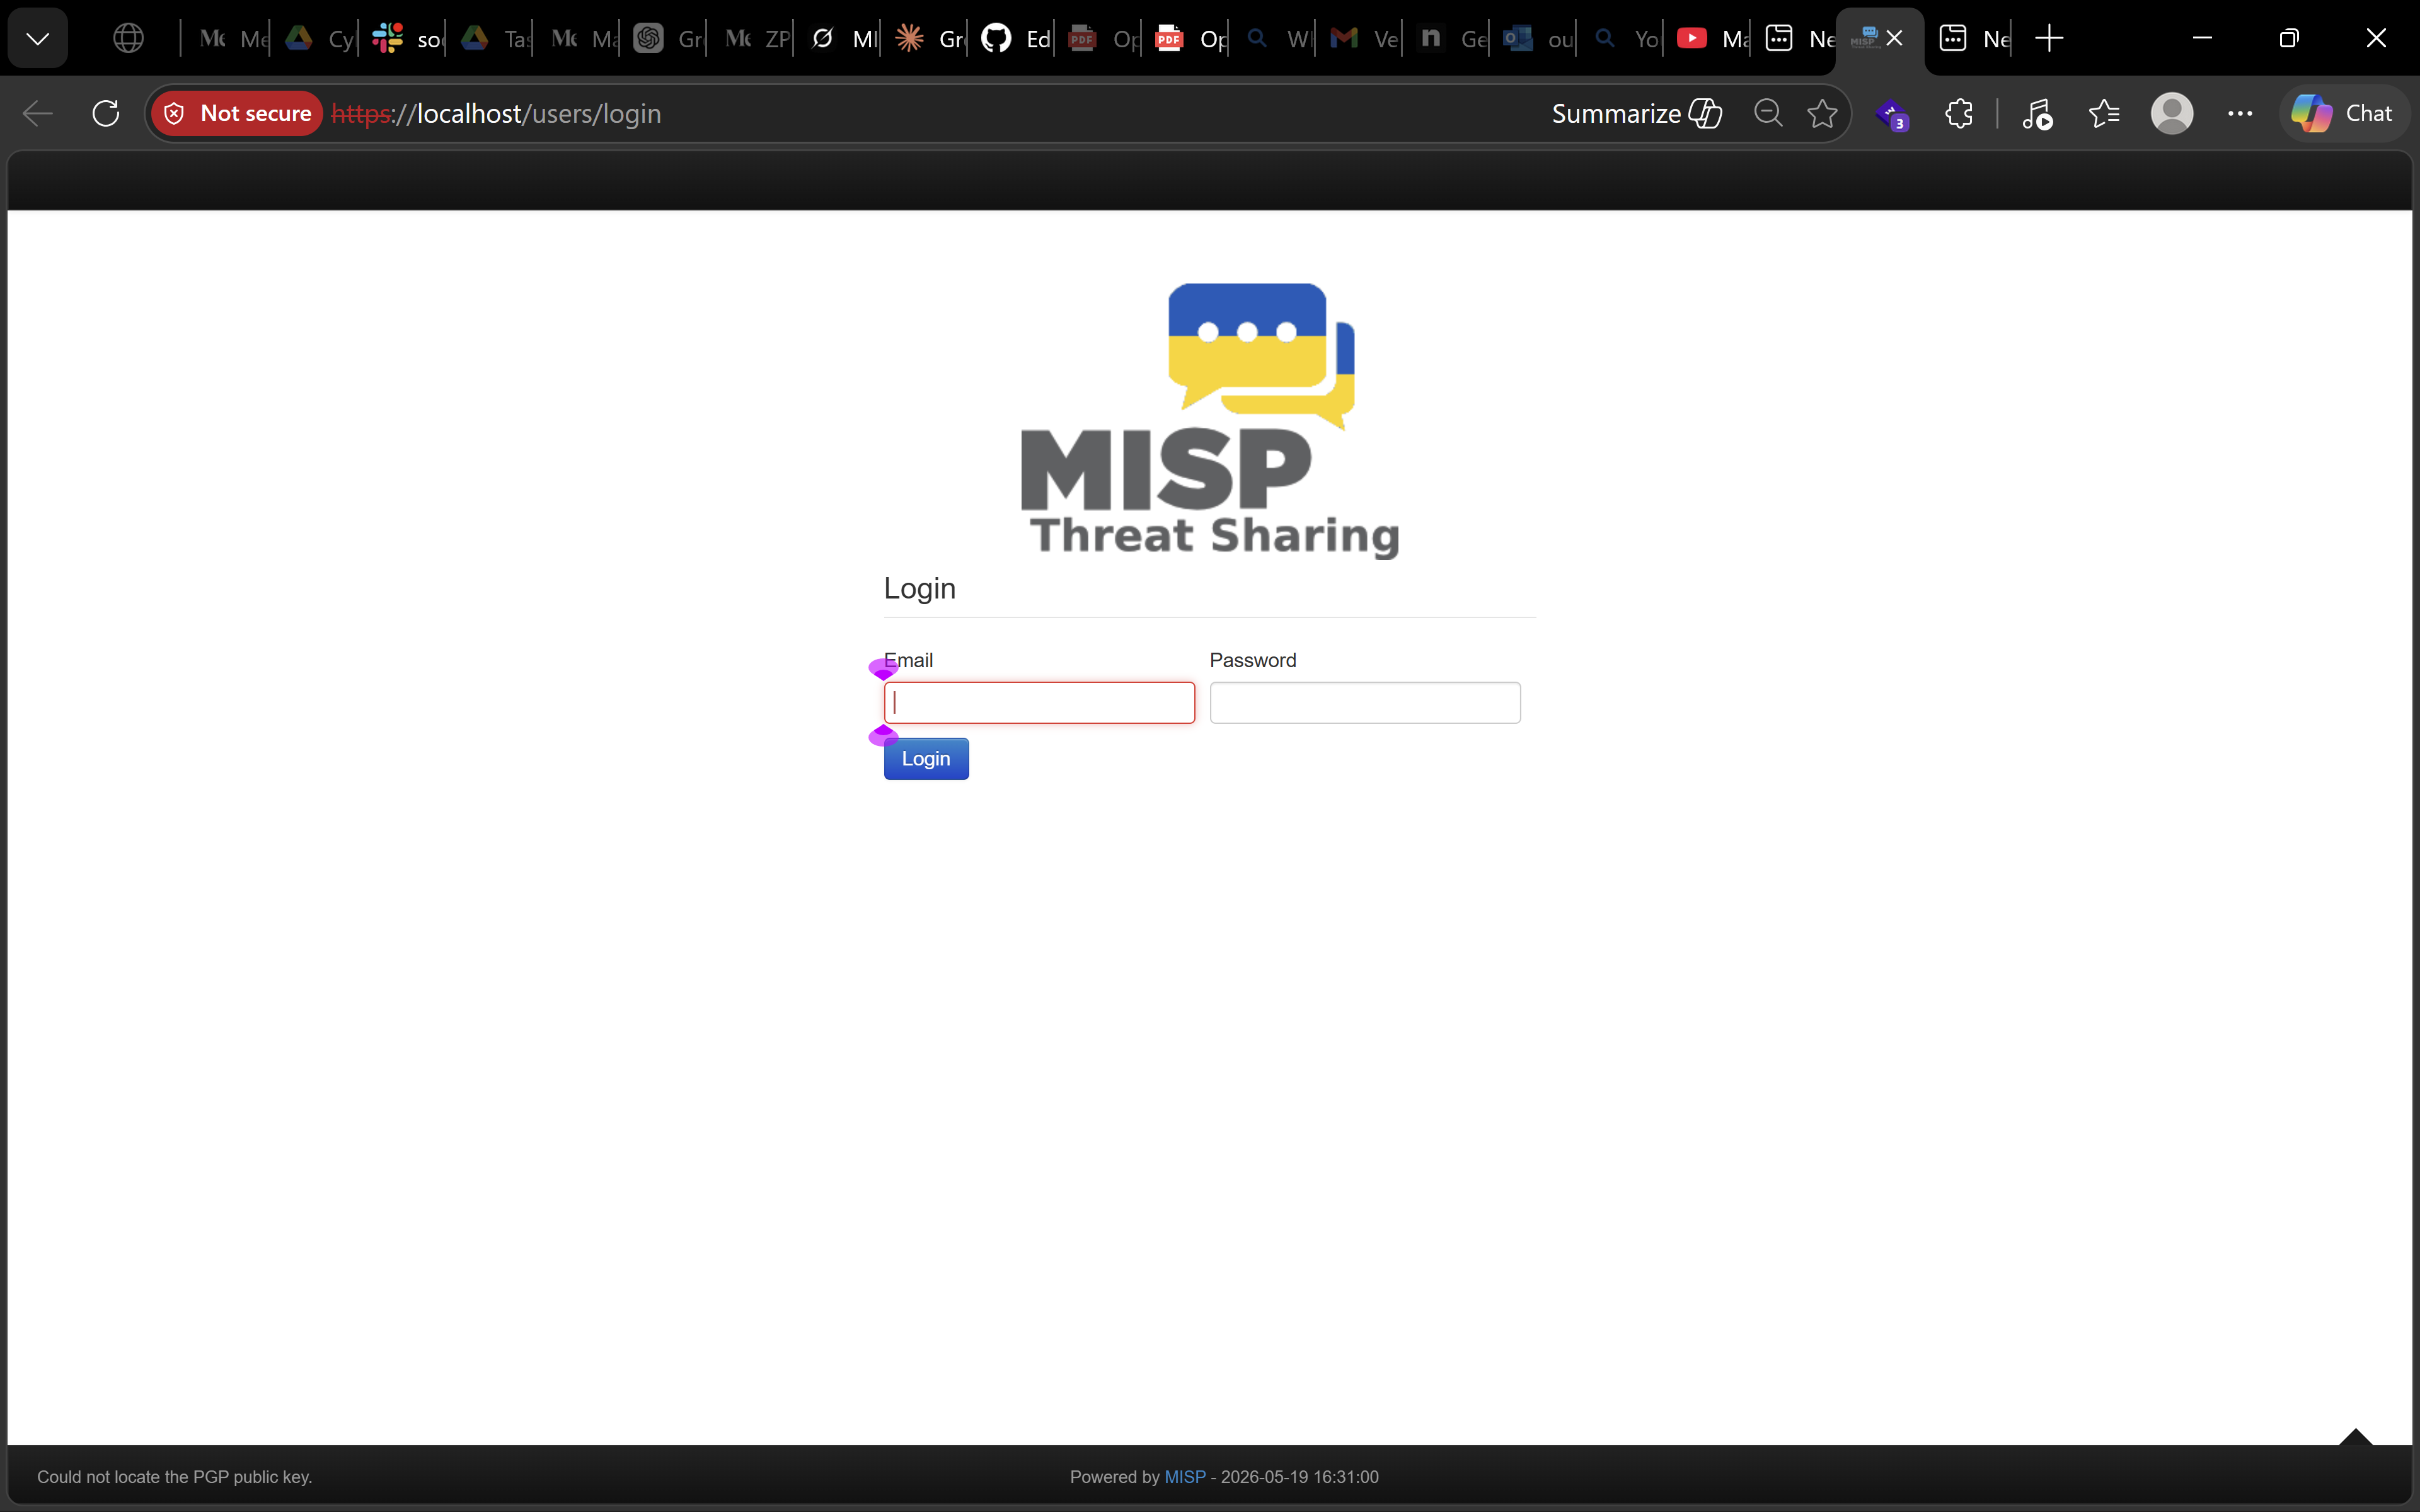
Task: Focus the Email input field
Action: (1039, 702)
